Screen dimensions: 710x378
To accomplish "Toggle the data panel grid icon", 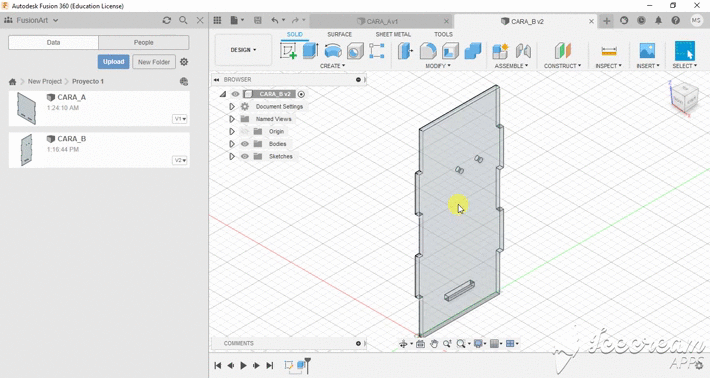I will (x=217, y=20).
